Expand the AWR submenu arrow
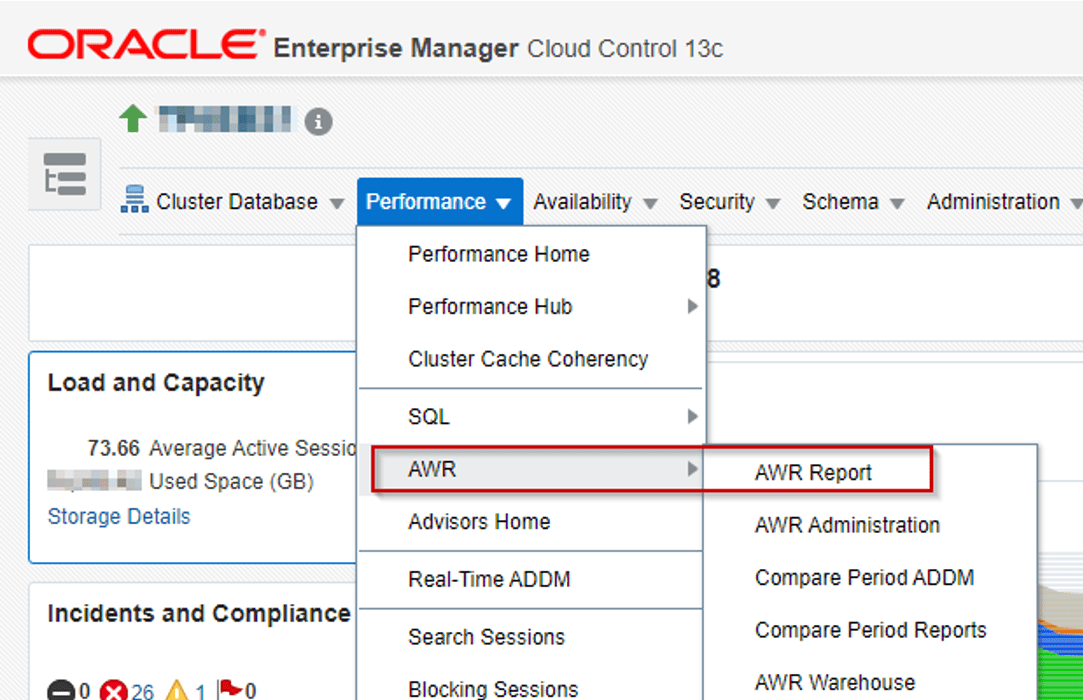1083x700 pixels. 691,469
